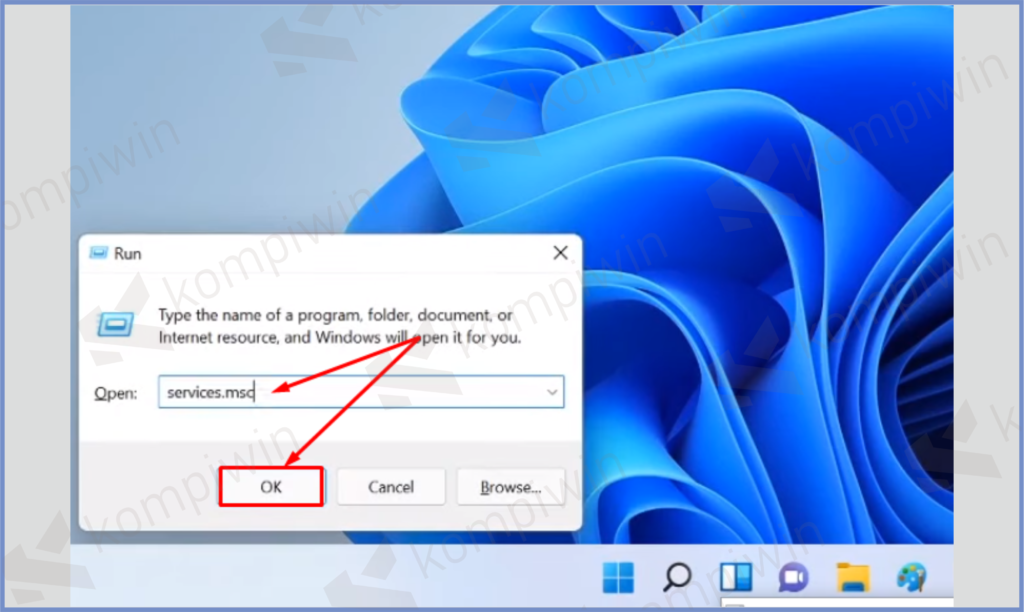Close the Run dialog with the X
Image resolution: width=1024 pixels, height=612 pixels.
[560, 254]
